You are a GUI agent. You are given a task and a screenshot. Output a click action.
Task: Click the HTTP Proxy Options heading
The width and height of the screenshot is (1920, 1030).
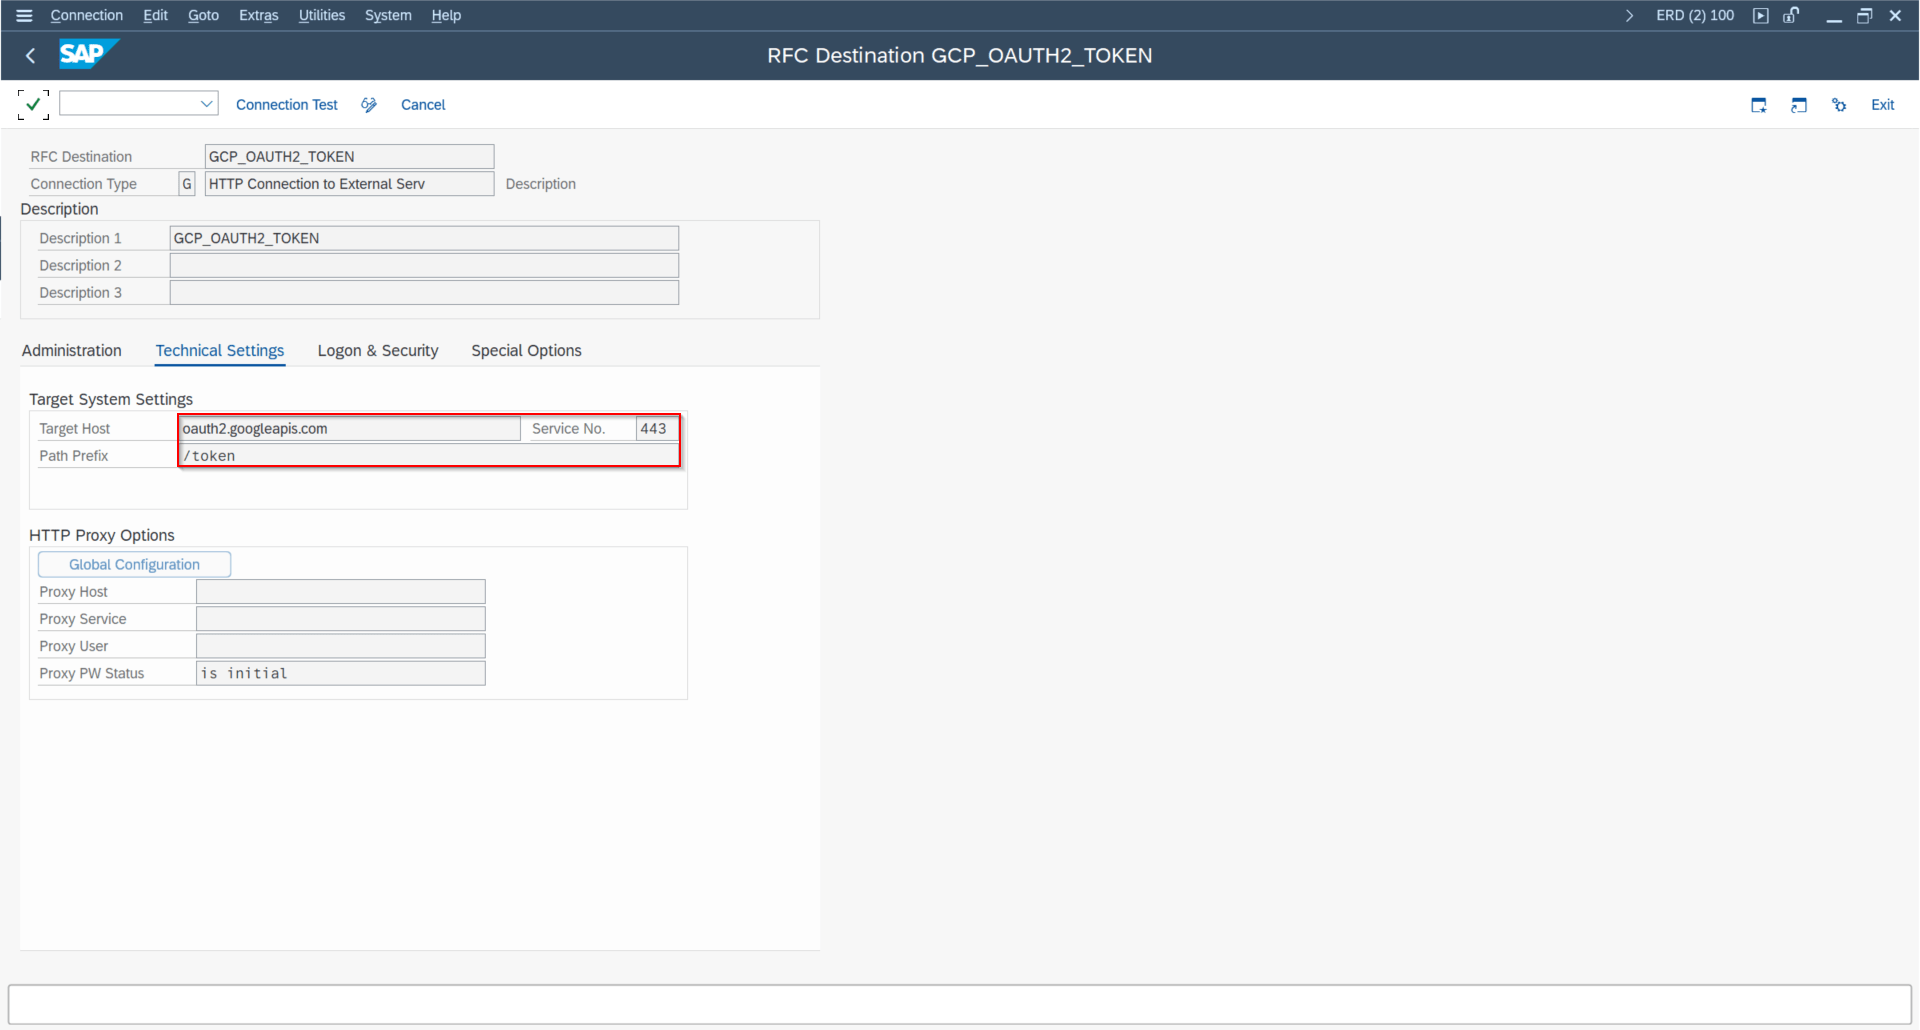pyautogui.click(x=102, y=535)
